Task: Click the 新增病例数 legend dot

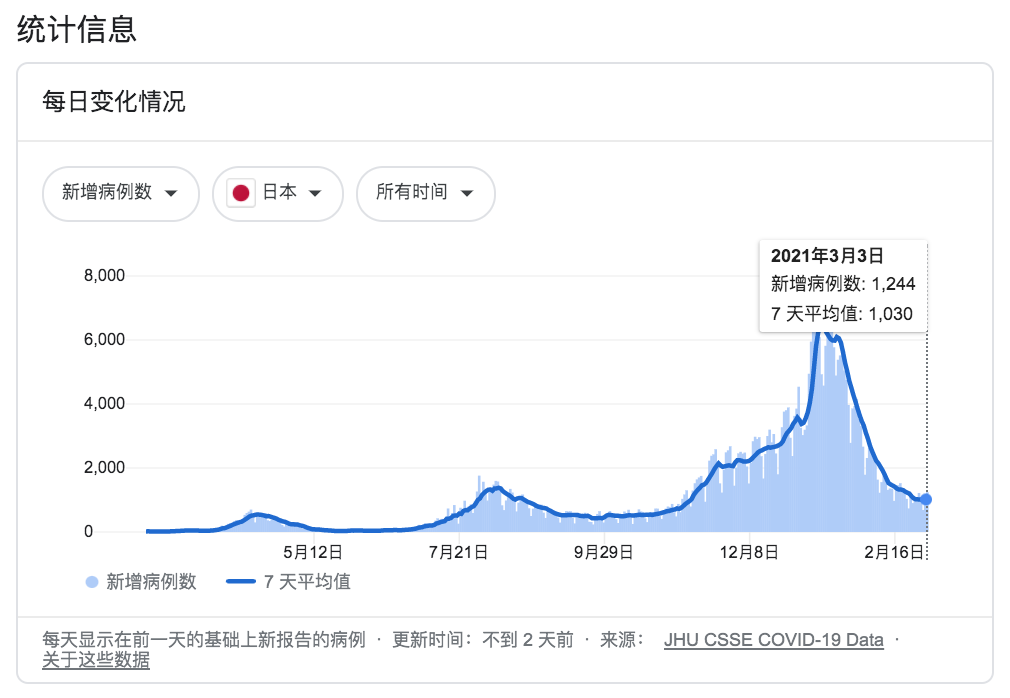Action: tap(91, 582)
